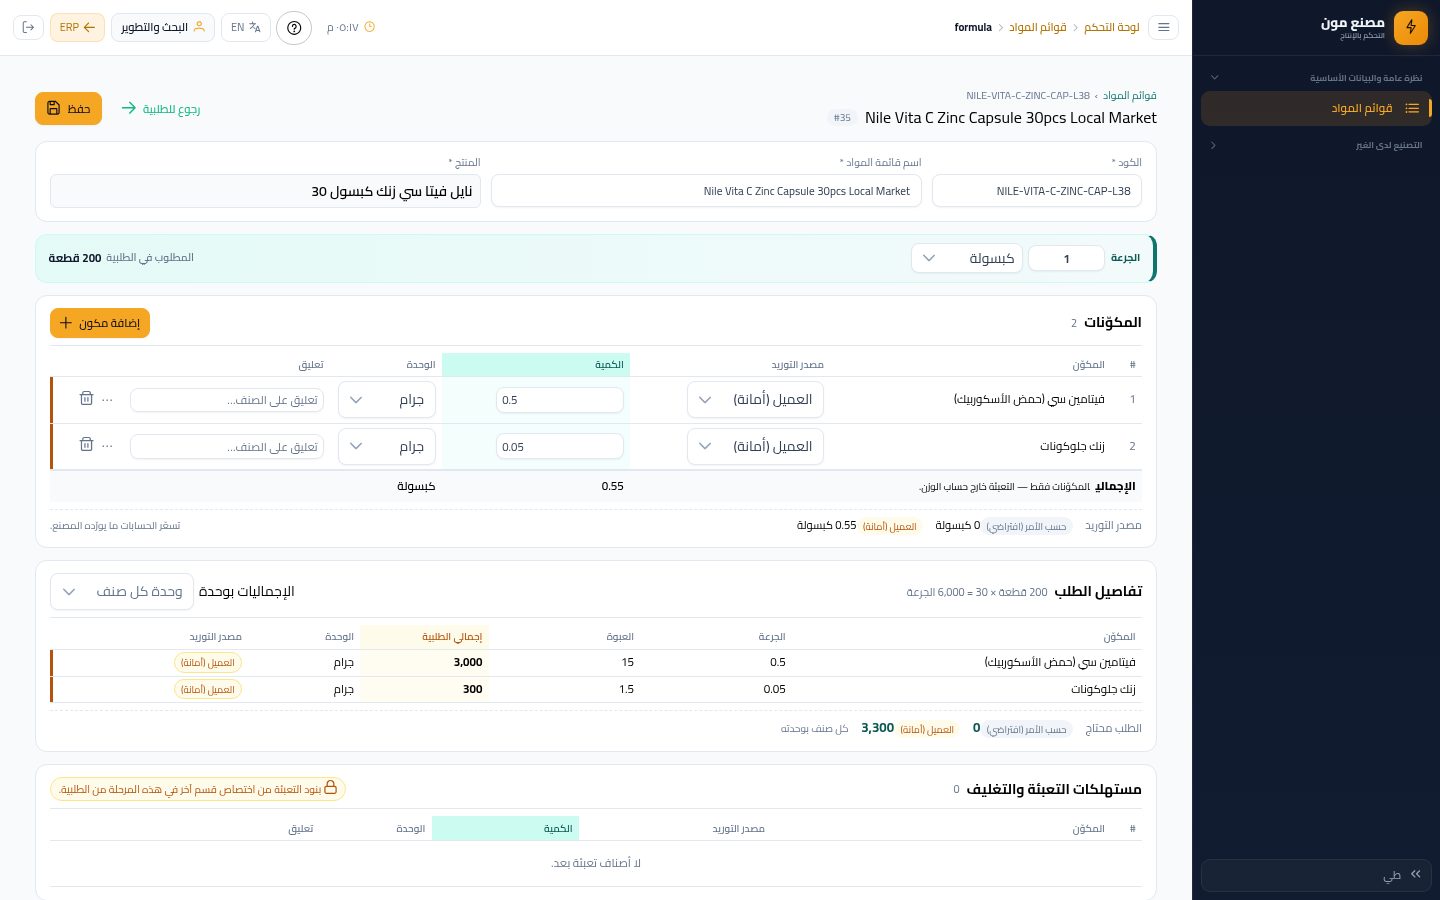1440x900 pixels.
Task: Click the formula breadcrumb text
Action: click(973, 27)
